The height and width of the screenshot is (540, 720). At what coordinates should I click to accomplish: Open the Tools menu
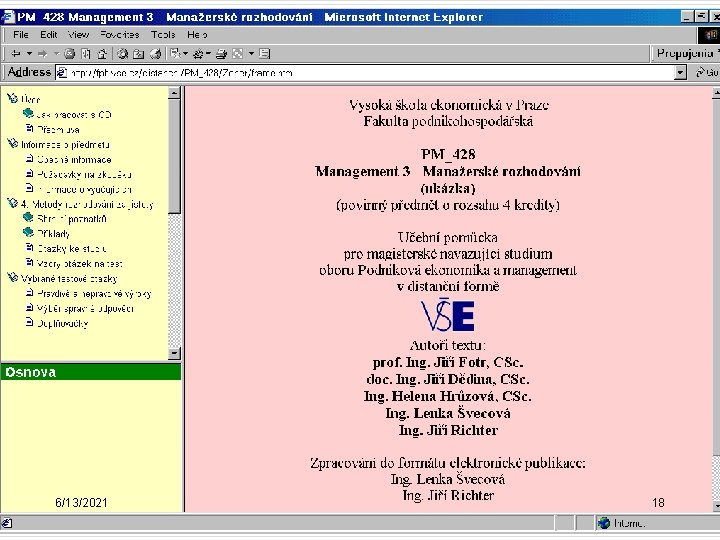(x=163, y=34)
